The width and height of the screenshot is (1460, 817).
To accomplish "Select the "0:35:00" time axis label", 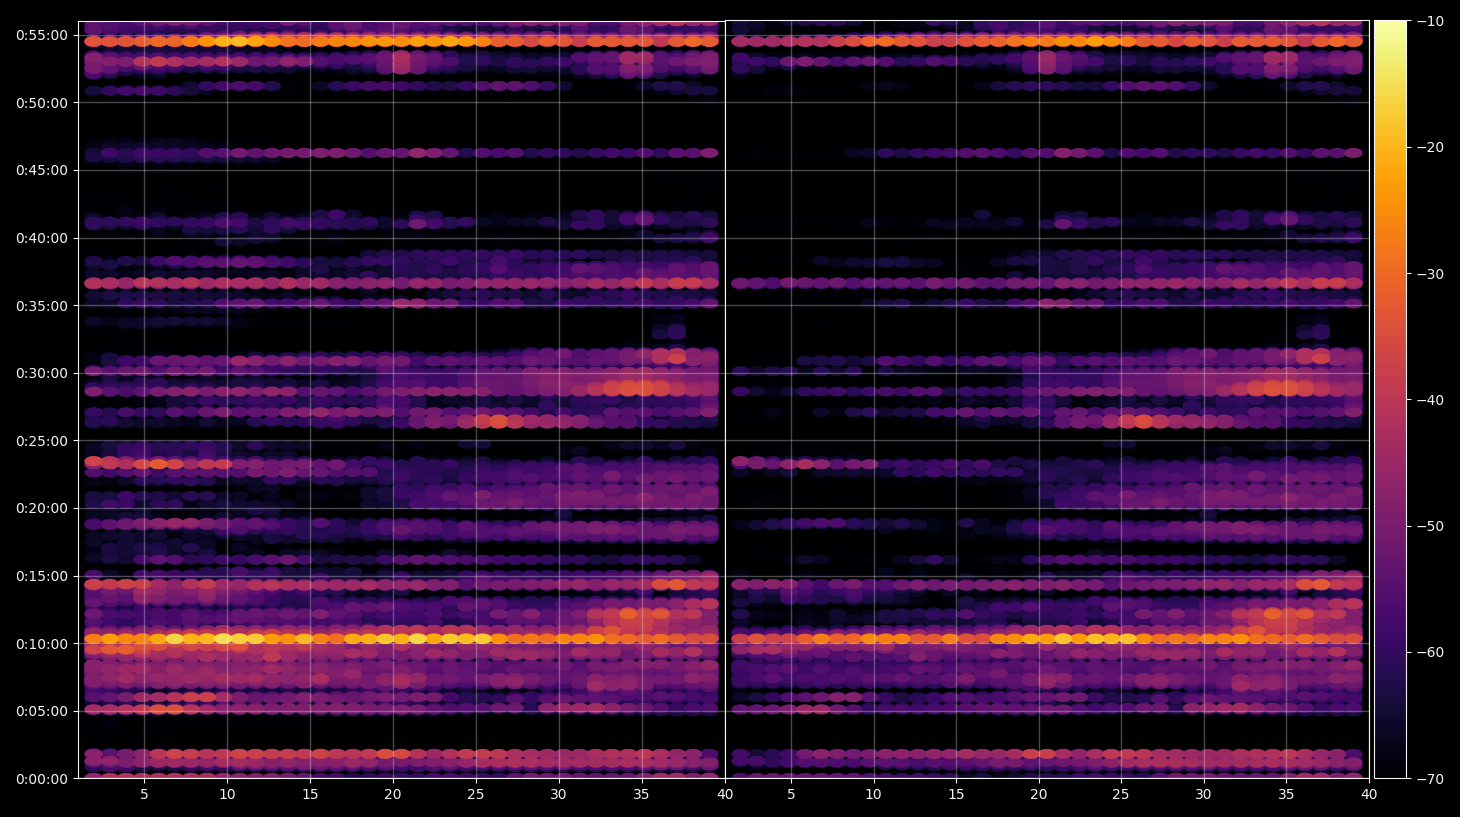I will (x=42, y=306).
